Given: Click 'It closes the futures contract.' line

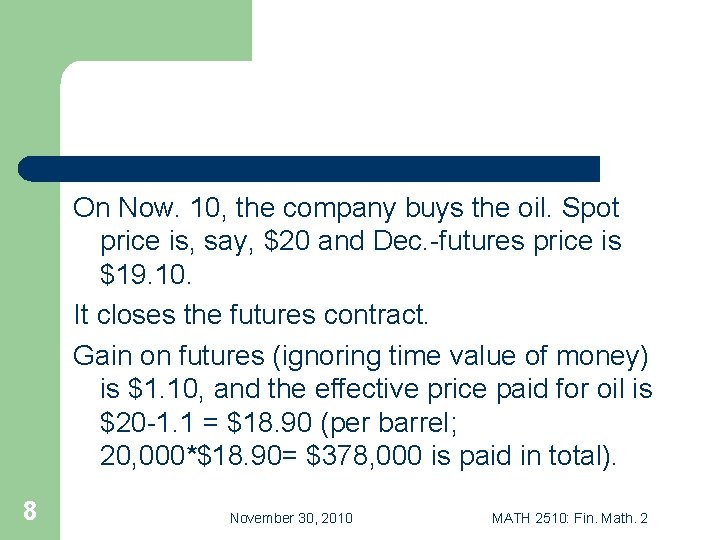Looking at the screenshot, I should pos(251,315).
